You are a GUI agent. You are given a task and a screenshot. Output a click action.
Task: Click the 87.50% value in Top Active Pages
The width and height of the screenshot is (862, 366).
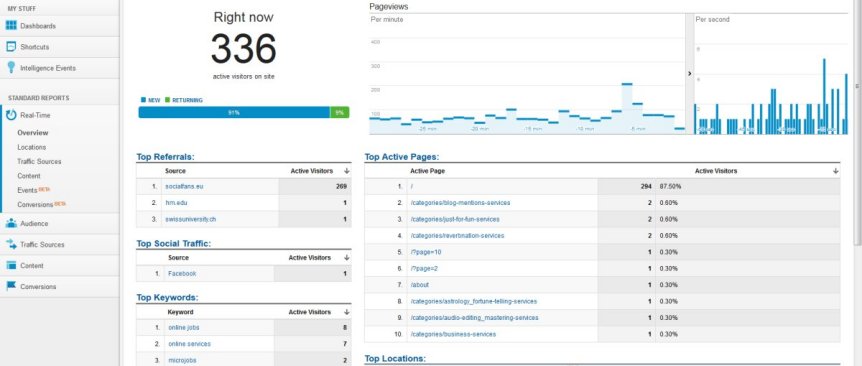tap(670, 186)
